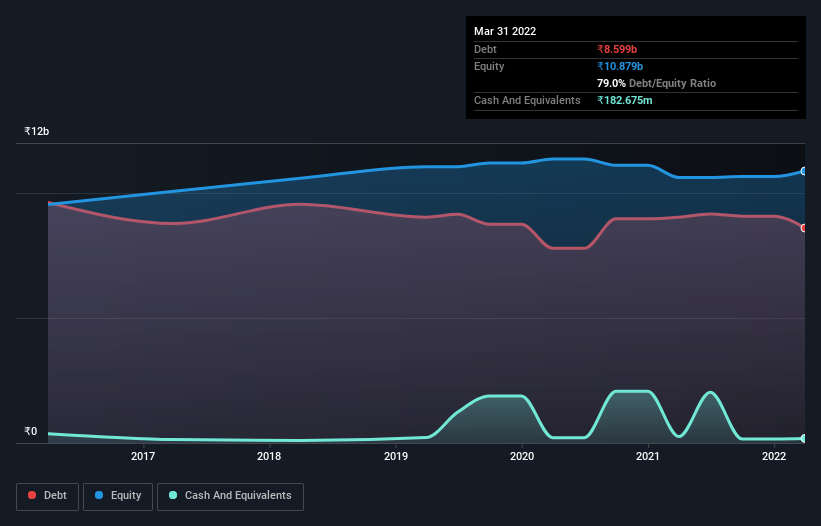Click the ₹182.675m cash value

[625, 100]
